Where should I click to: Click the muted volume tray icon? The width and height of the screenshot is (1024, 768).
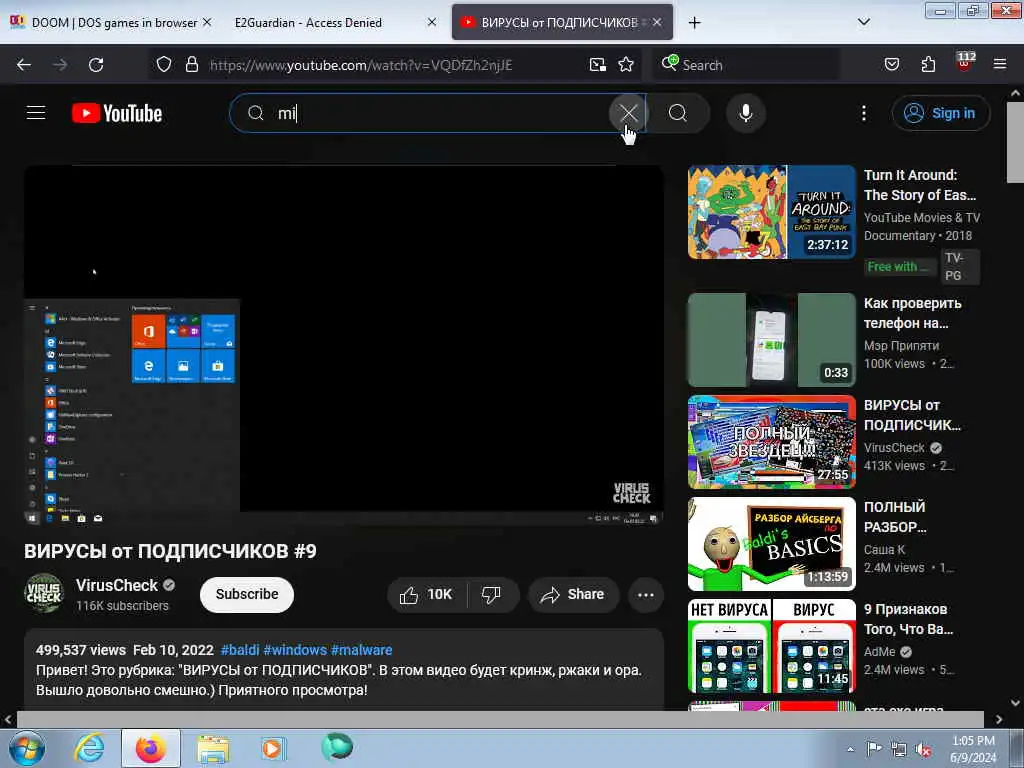pos(923,749)
